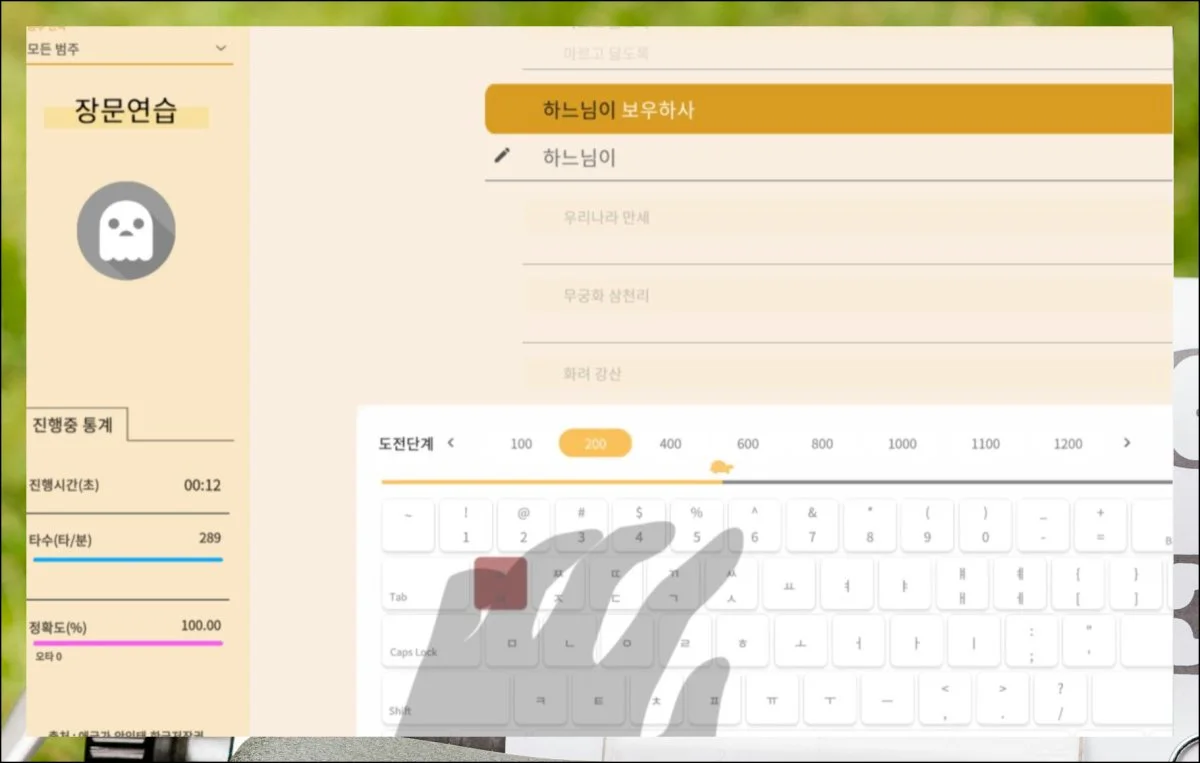
Task: Click the ghost avatar character icon
Action: [126, 230]
